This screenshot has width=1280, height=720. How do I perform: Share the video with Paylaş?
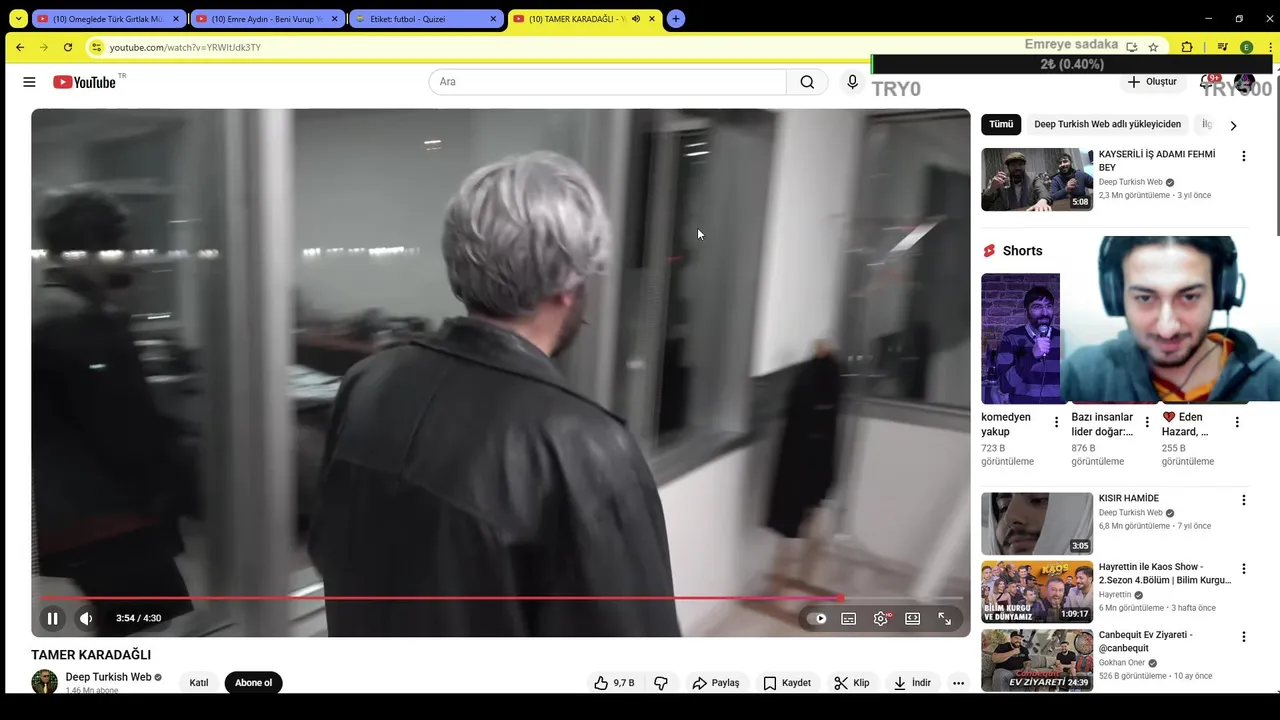[716, 683]
